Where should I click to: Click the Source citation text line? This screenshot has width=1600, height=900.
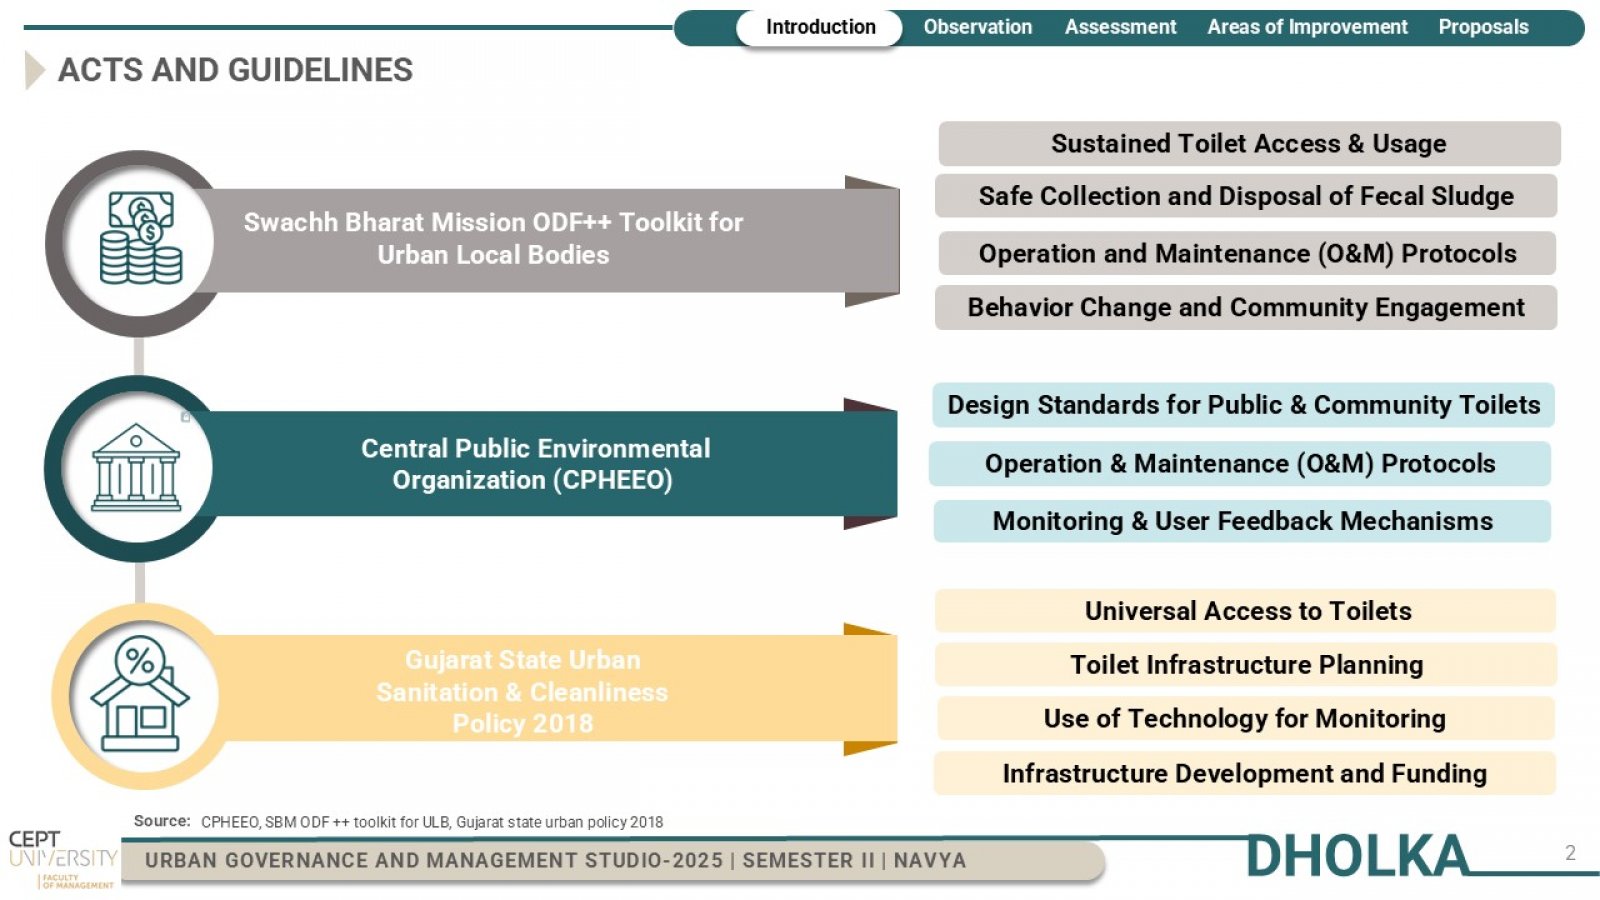click(399, 822)
